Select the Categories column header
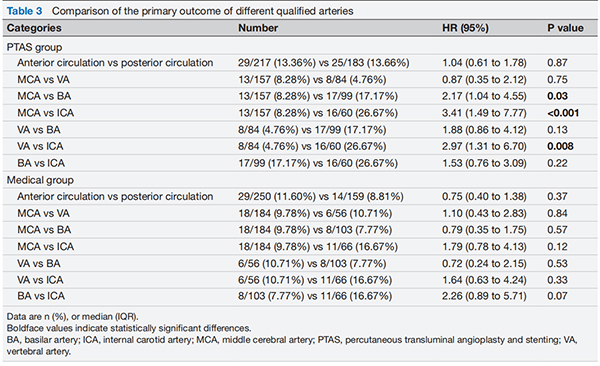Viewport: 600px width, 366px height. pos(34,28)
